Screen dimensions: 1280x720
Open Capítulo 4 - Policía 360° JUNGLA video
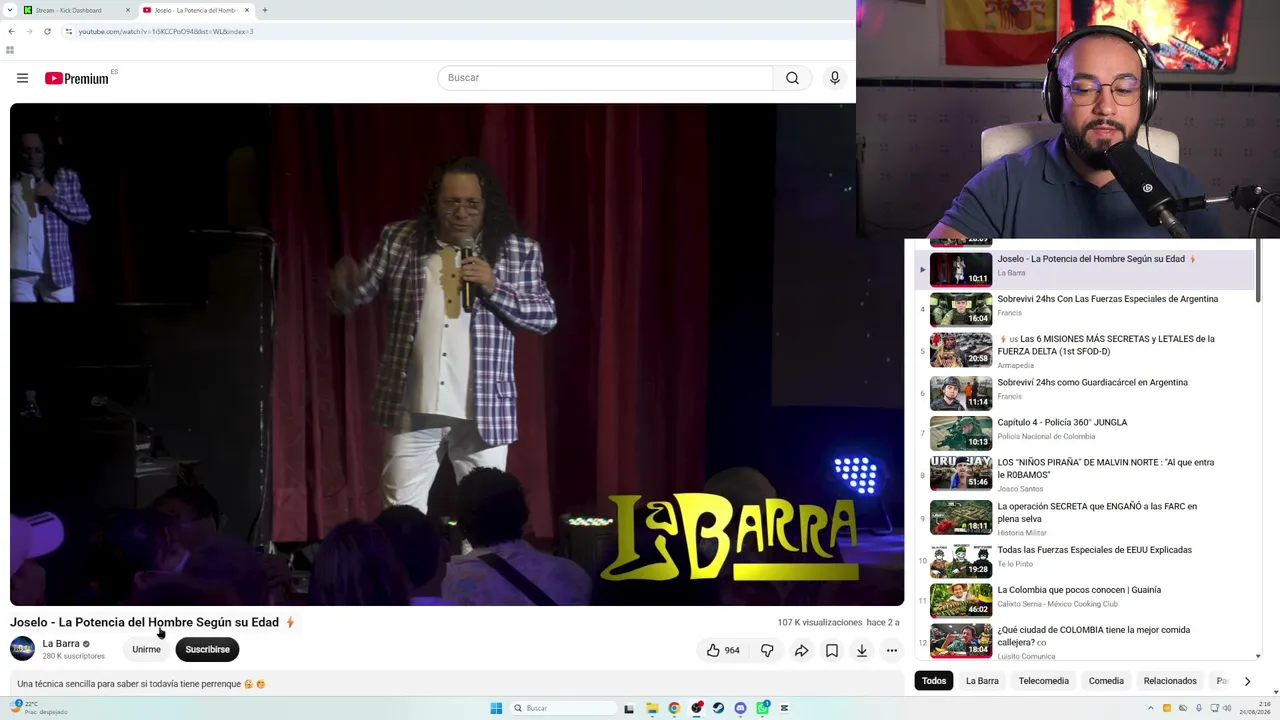pos(1062,423)
